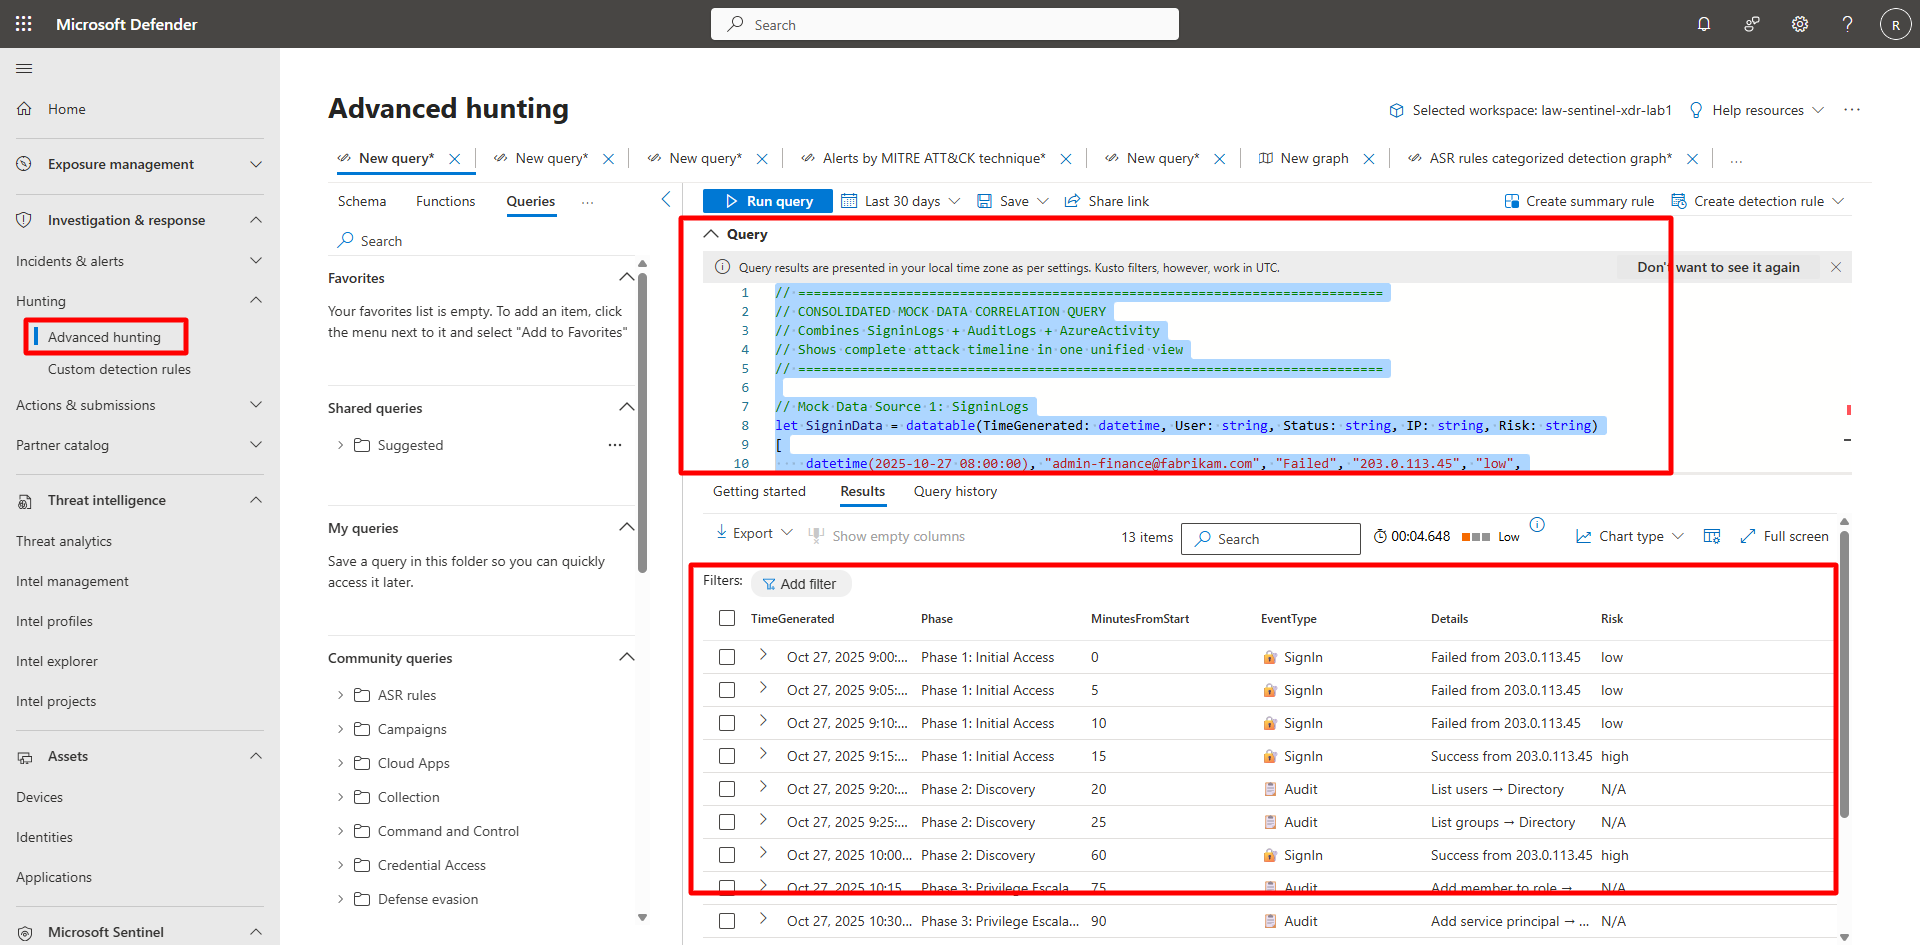Select the New graph tab
This screenshot has width=1920, height=945.
tap(1314, 158)
